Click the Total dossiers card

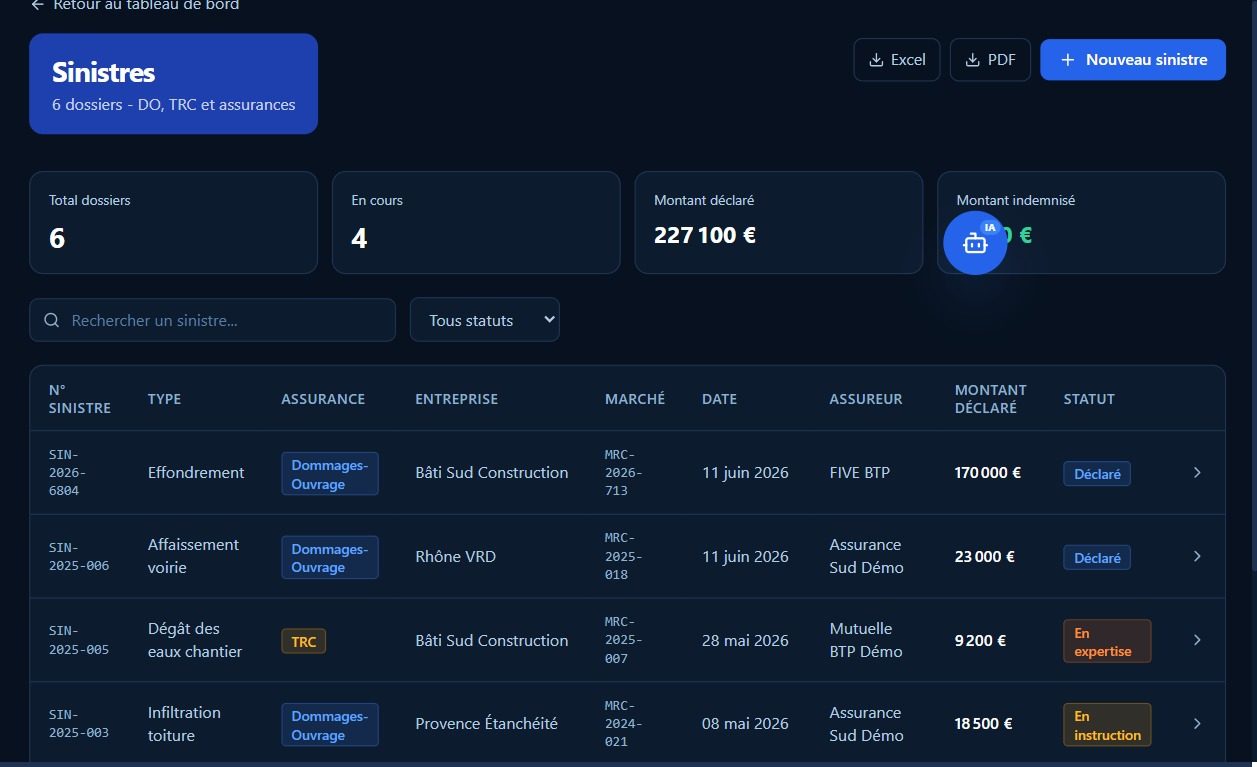click(173, 222)
